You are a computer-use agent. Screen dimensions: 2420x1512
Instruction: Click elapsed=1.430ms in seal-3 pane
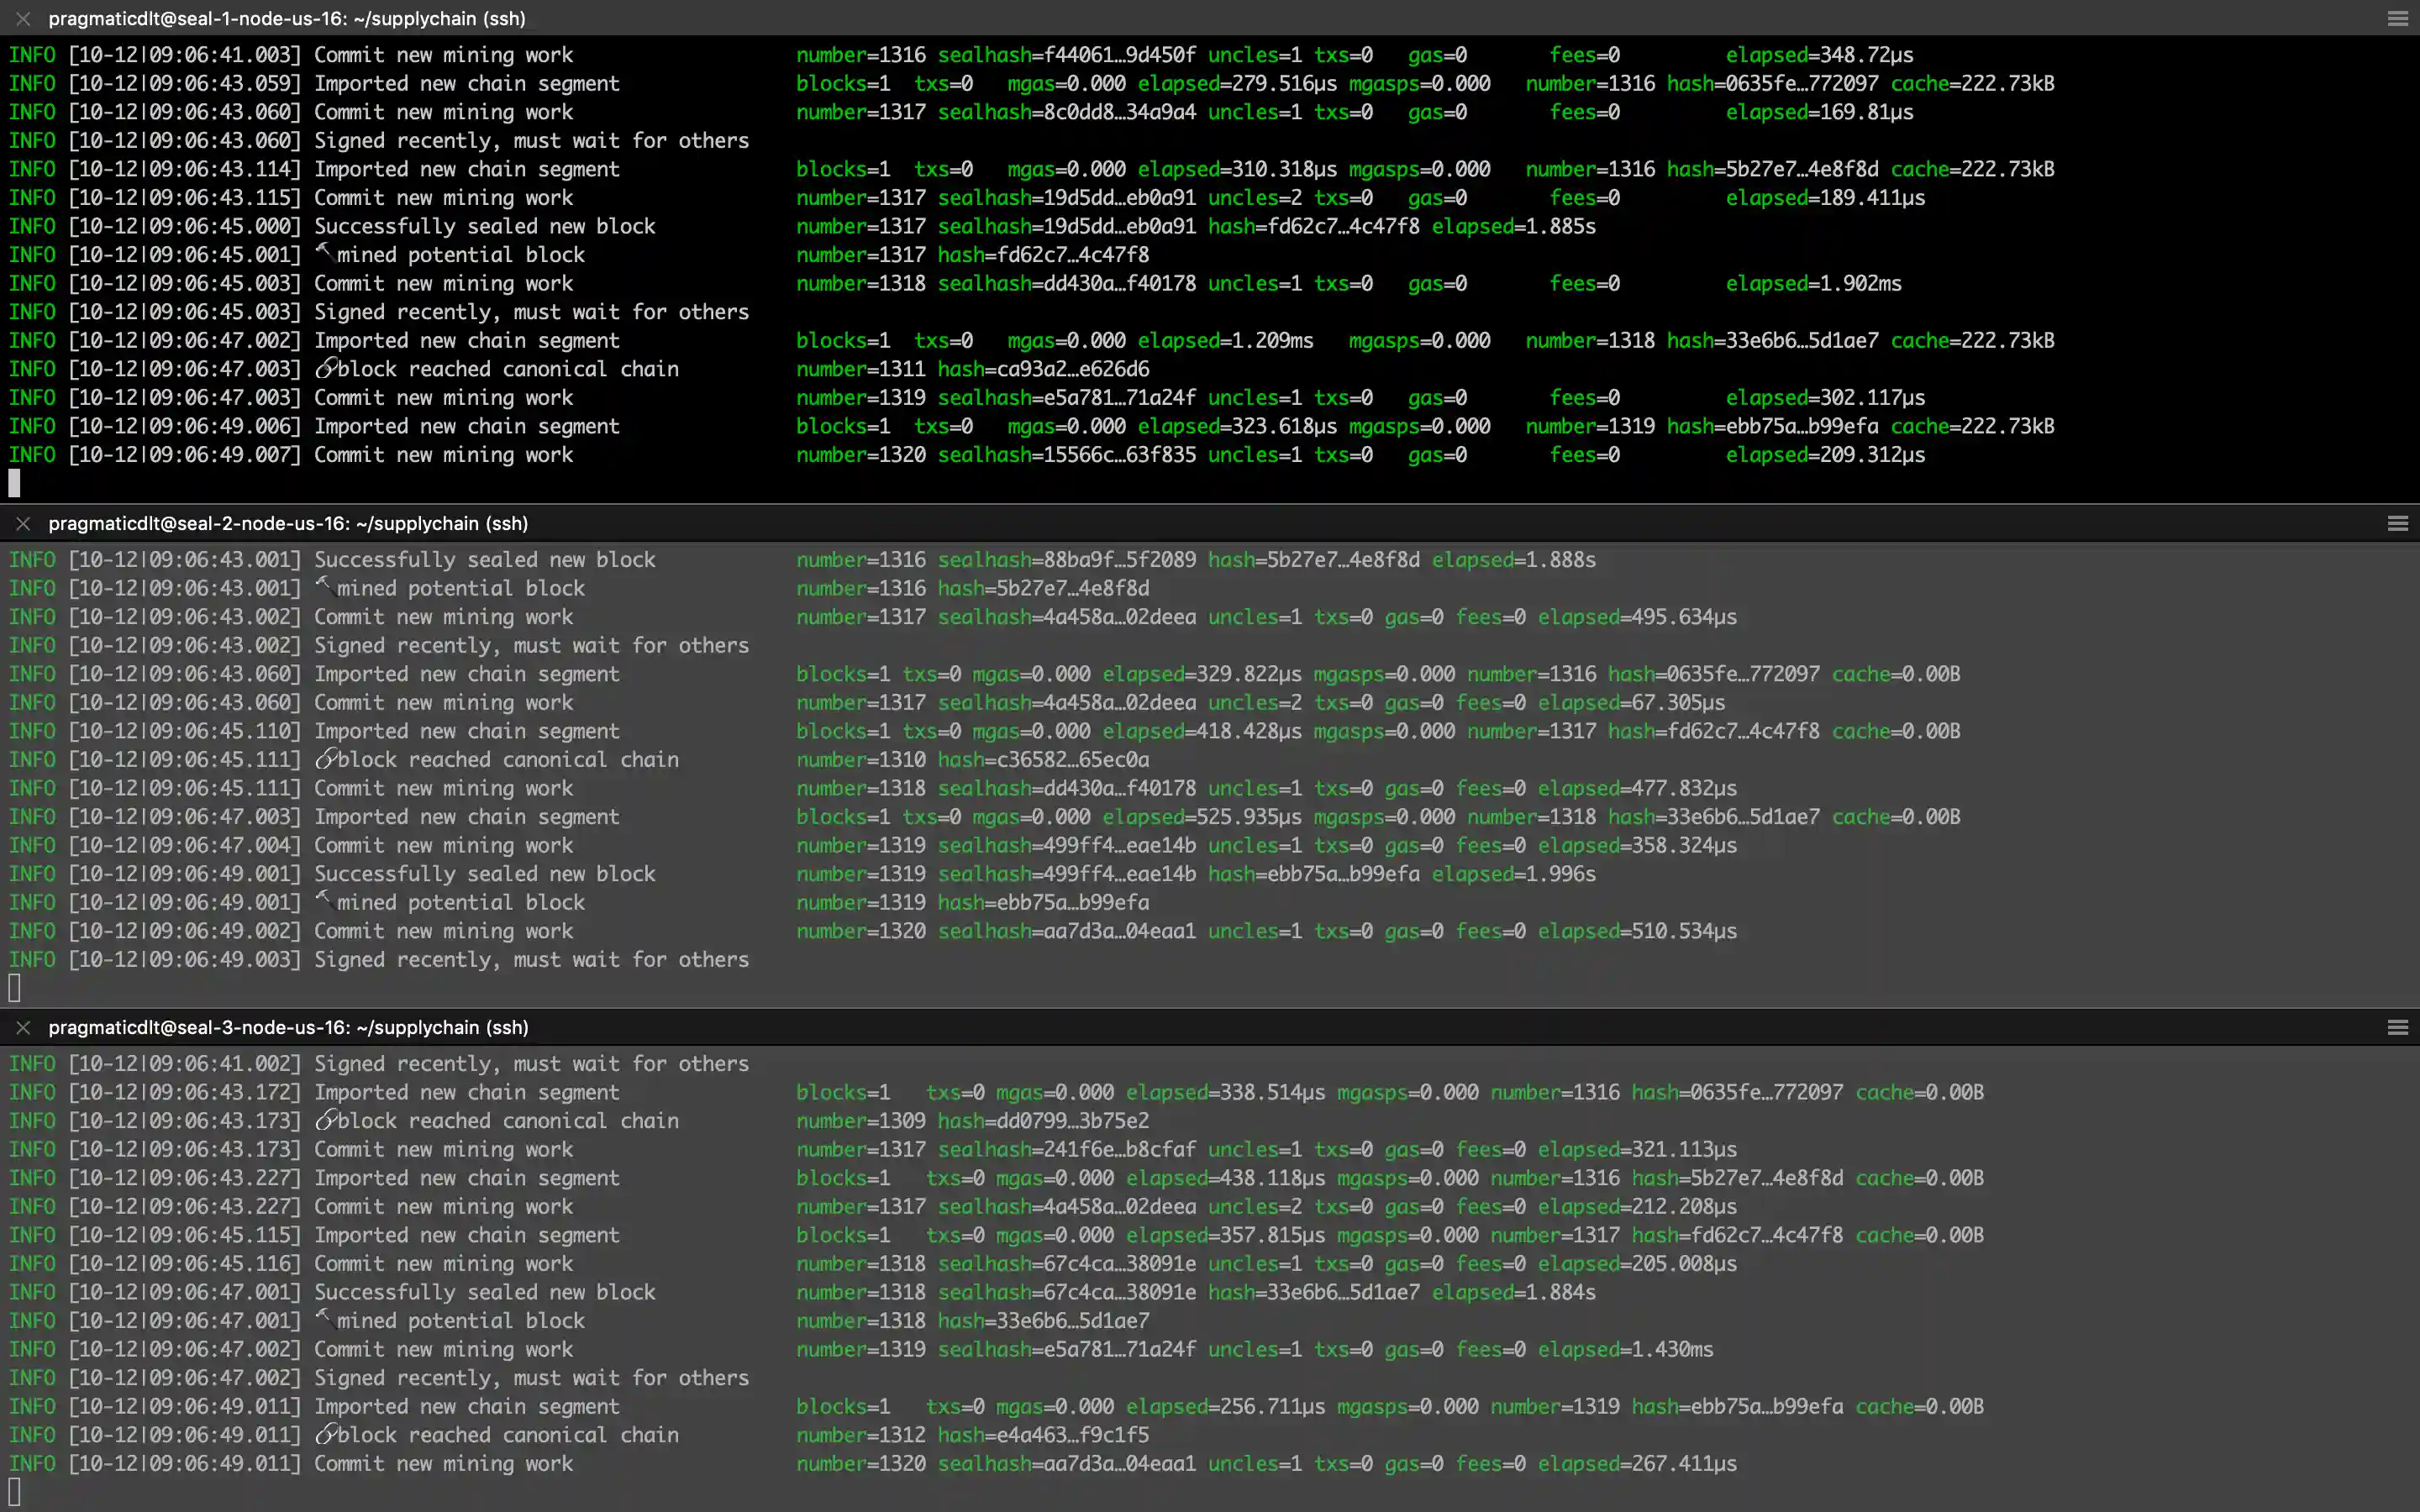click(x=1625, y=1350)
